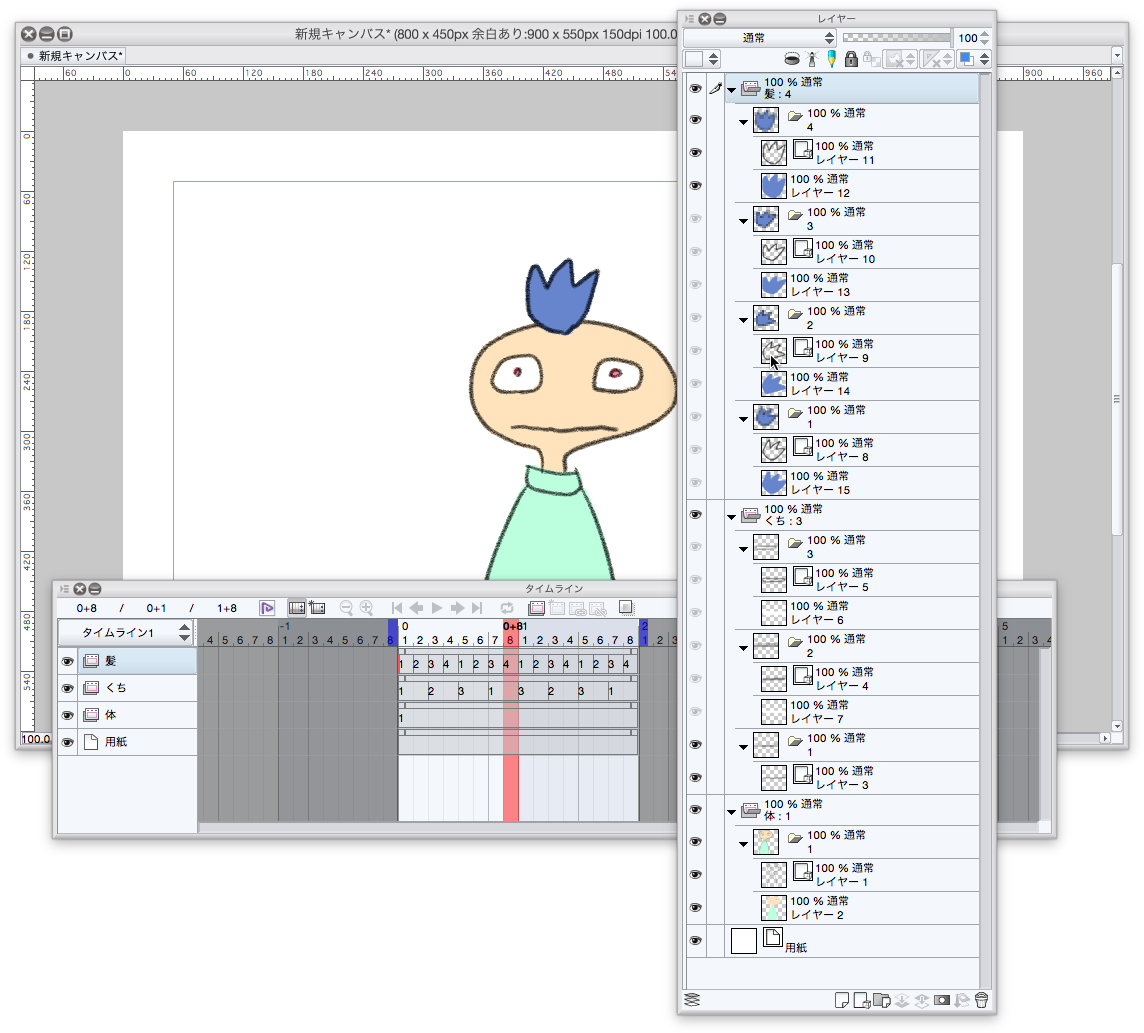Hide the 髪 animation folder in Layers
The image size is (1144, 1033).
(x=695, y=89)
